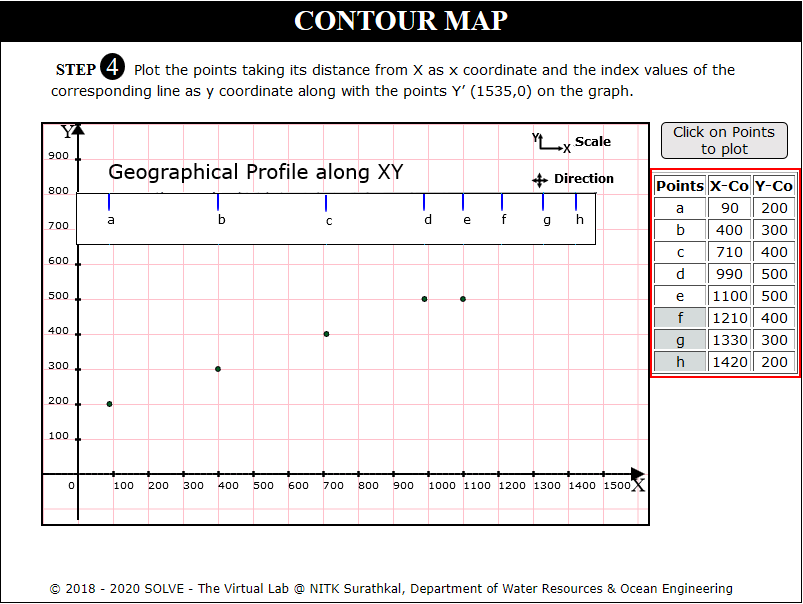Select point f in the points table
Screen dimensions: 803x604
680,318
